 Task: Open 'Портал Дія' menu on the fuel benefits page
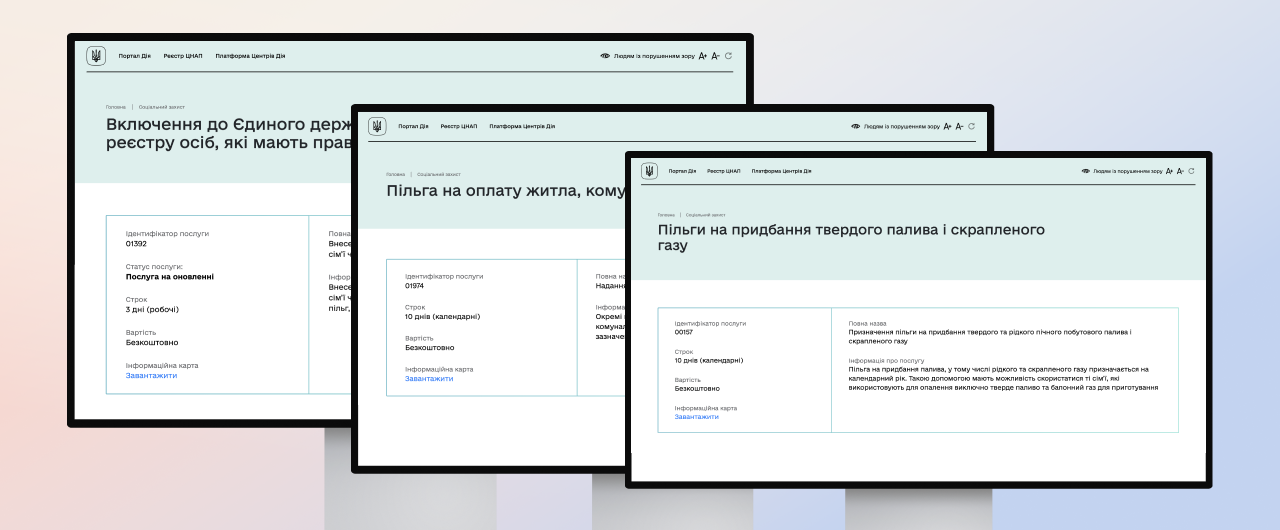(x=681, y=171)
